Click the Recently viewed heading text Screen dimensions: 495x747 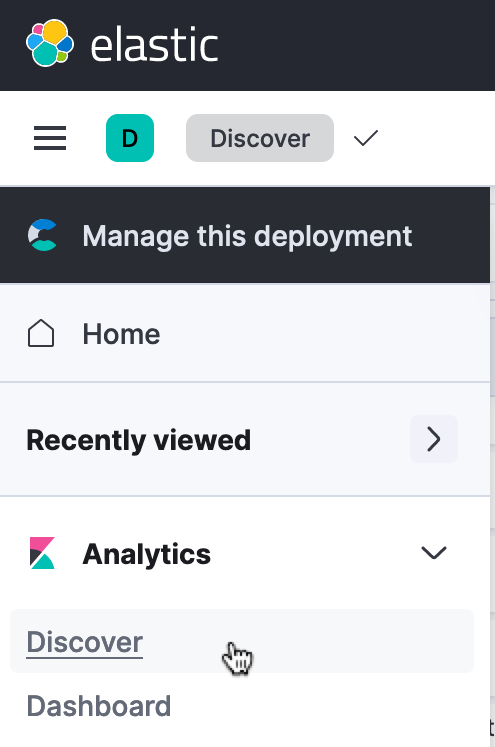pos(139,440)
